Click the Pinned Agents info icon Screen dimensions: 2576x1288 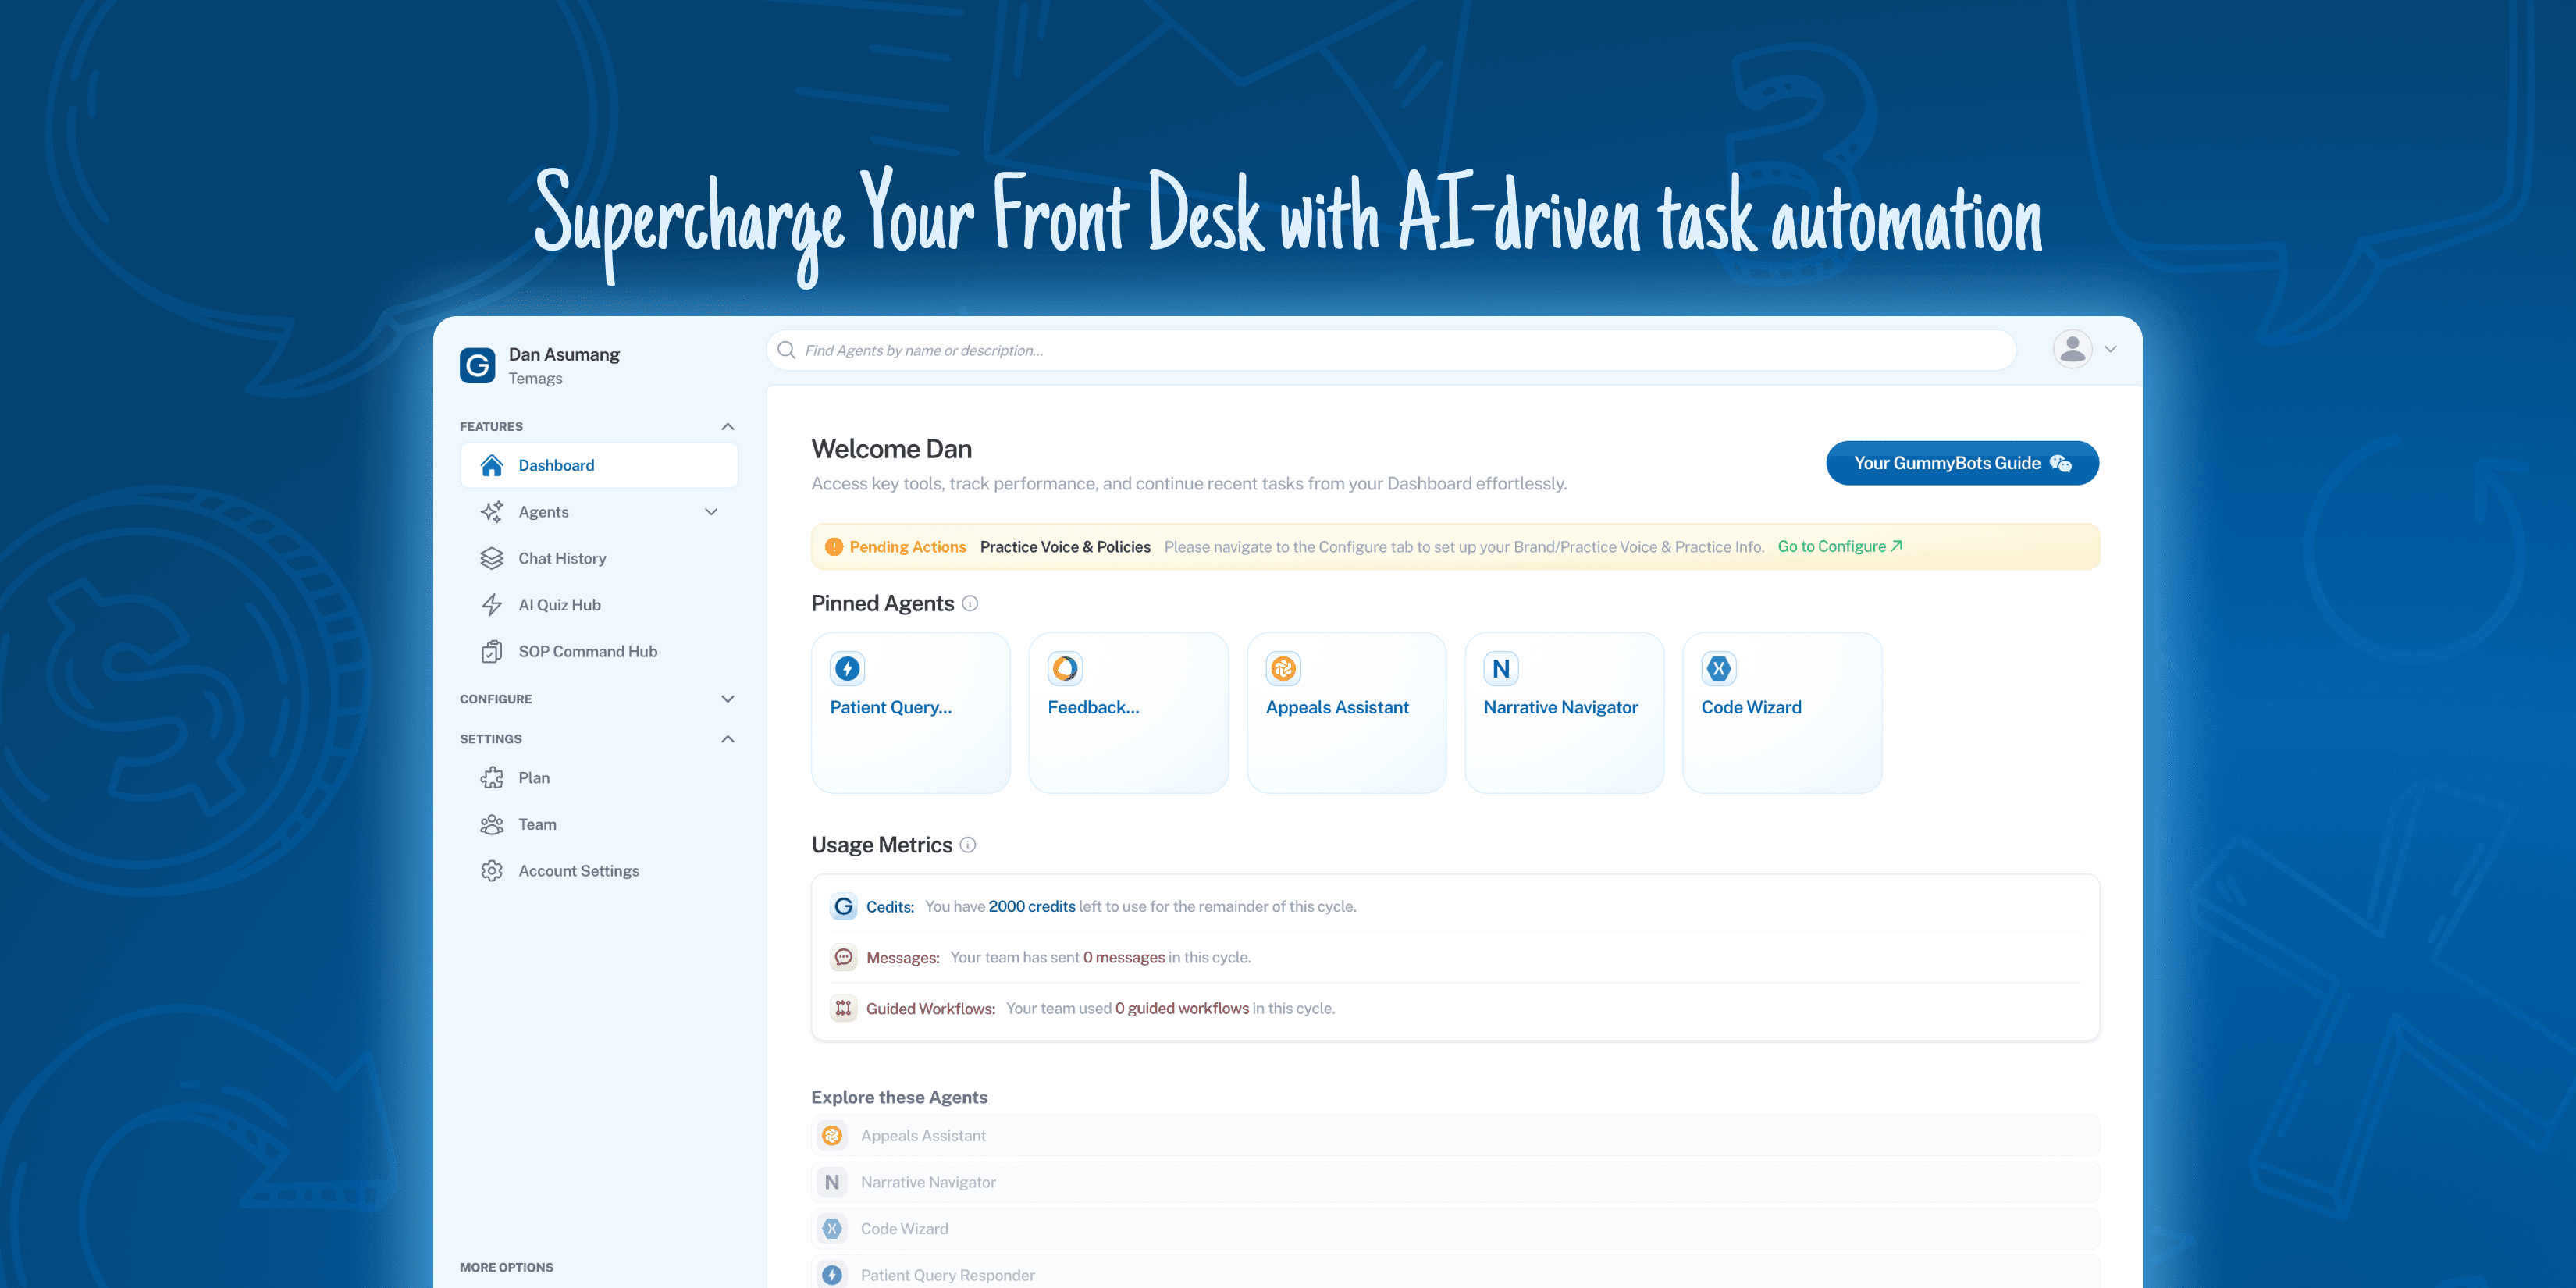pos(970,603)
